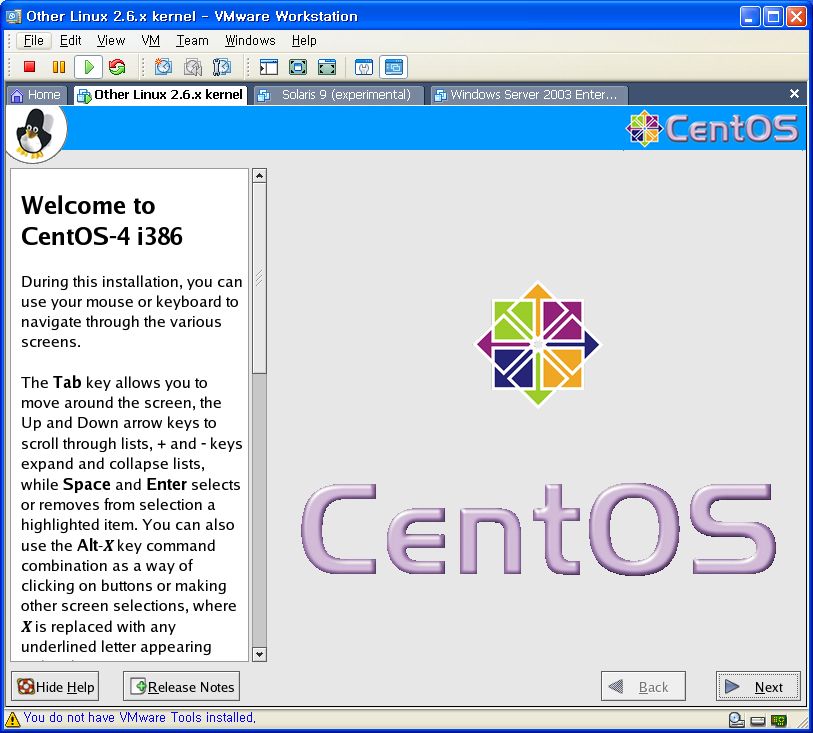Expand the Team menu
The width and height of the screenshot is (813, 733).
[192, 41]
